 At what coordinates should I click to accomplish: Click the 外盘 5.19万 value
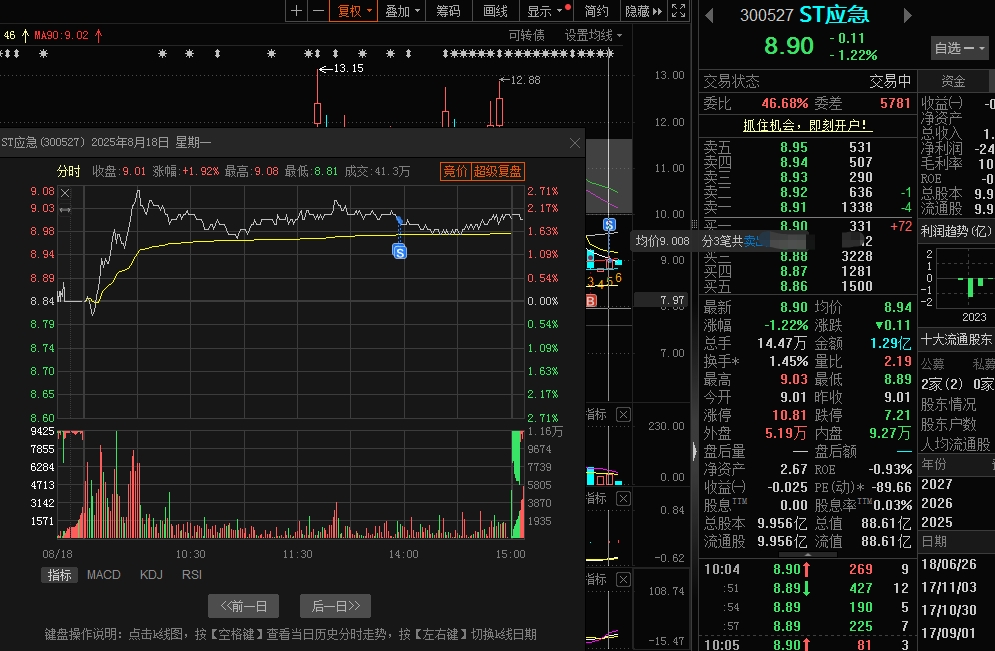[x=786, y=433]
